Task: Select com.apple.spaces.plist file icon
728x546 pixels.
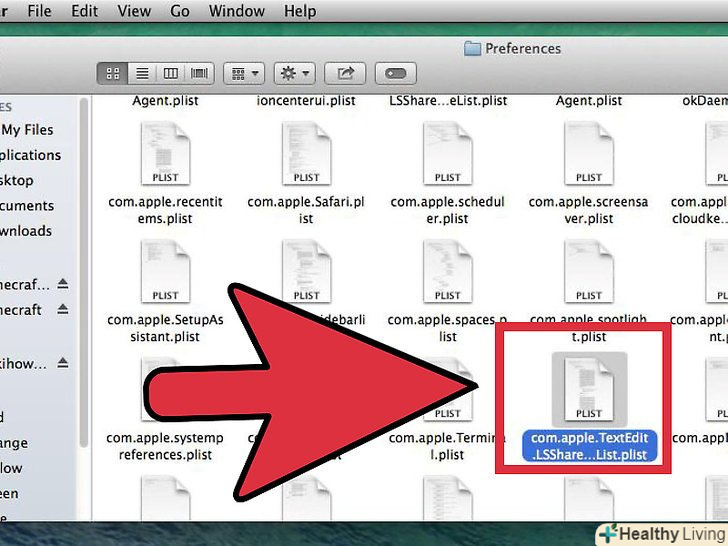Action: pyautogui.click(x=448, y=271)
